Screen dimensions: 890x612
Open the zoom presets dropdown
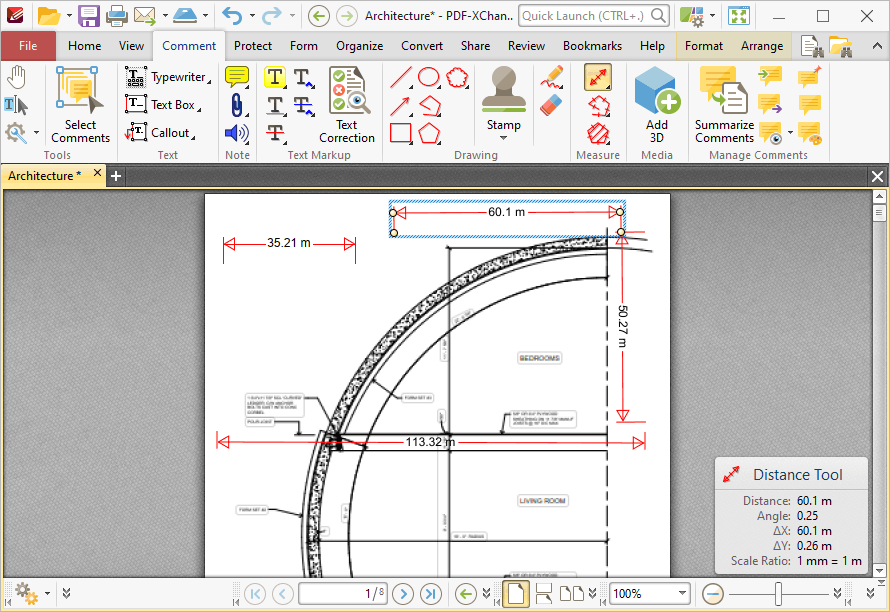[685, 594]
